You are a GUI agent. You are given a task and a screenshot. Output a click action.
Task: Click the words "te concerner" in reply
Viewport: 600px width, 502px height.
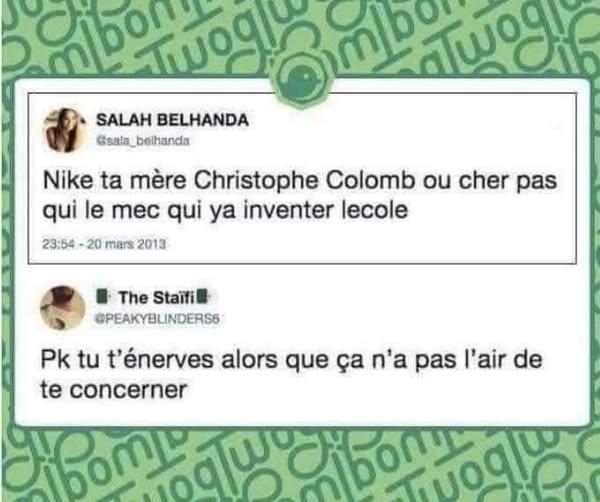coord(114,390)
